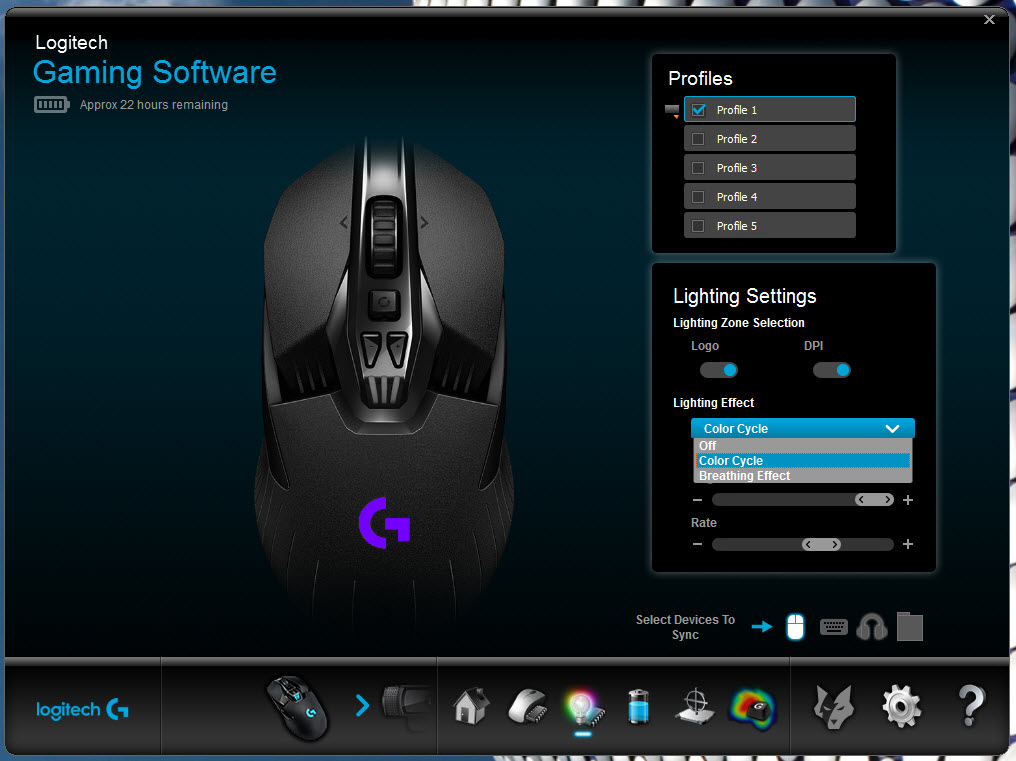The height and width of the screenshot is (761, 1016).
Task: Open the help question mark icon
Action: pos(970,706)
